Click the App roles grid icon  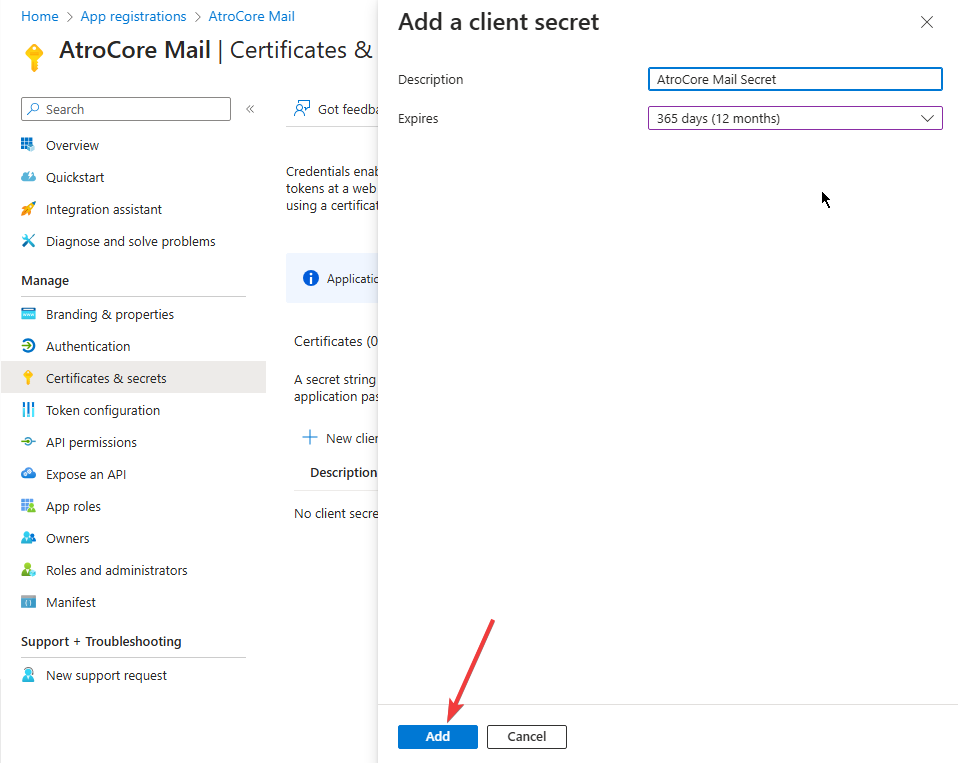[28, 506]
